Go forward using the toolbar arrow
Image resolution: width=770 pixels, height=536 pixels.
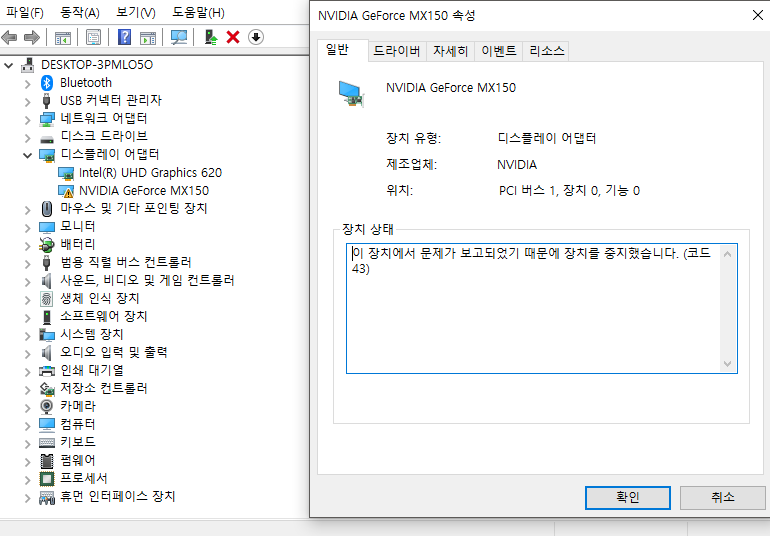point(32,37)
